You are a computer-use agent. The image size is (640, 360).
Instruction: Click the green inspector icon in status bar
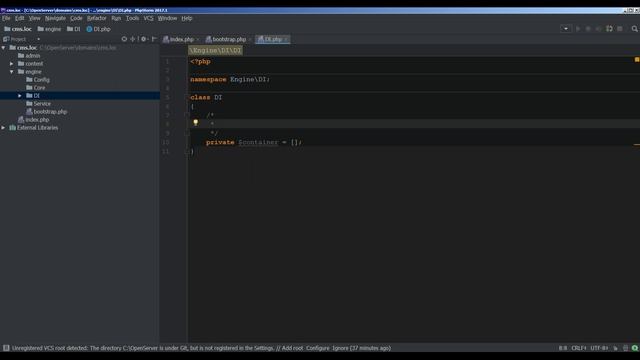[x=635, y=348]
